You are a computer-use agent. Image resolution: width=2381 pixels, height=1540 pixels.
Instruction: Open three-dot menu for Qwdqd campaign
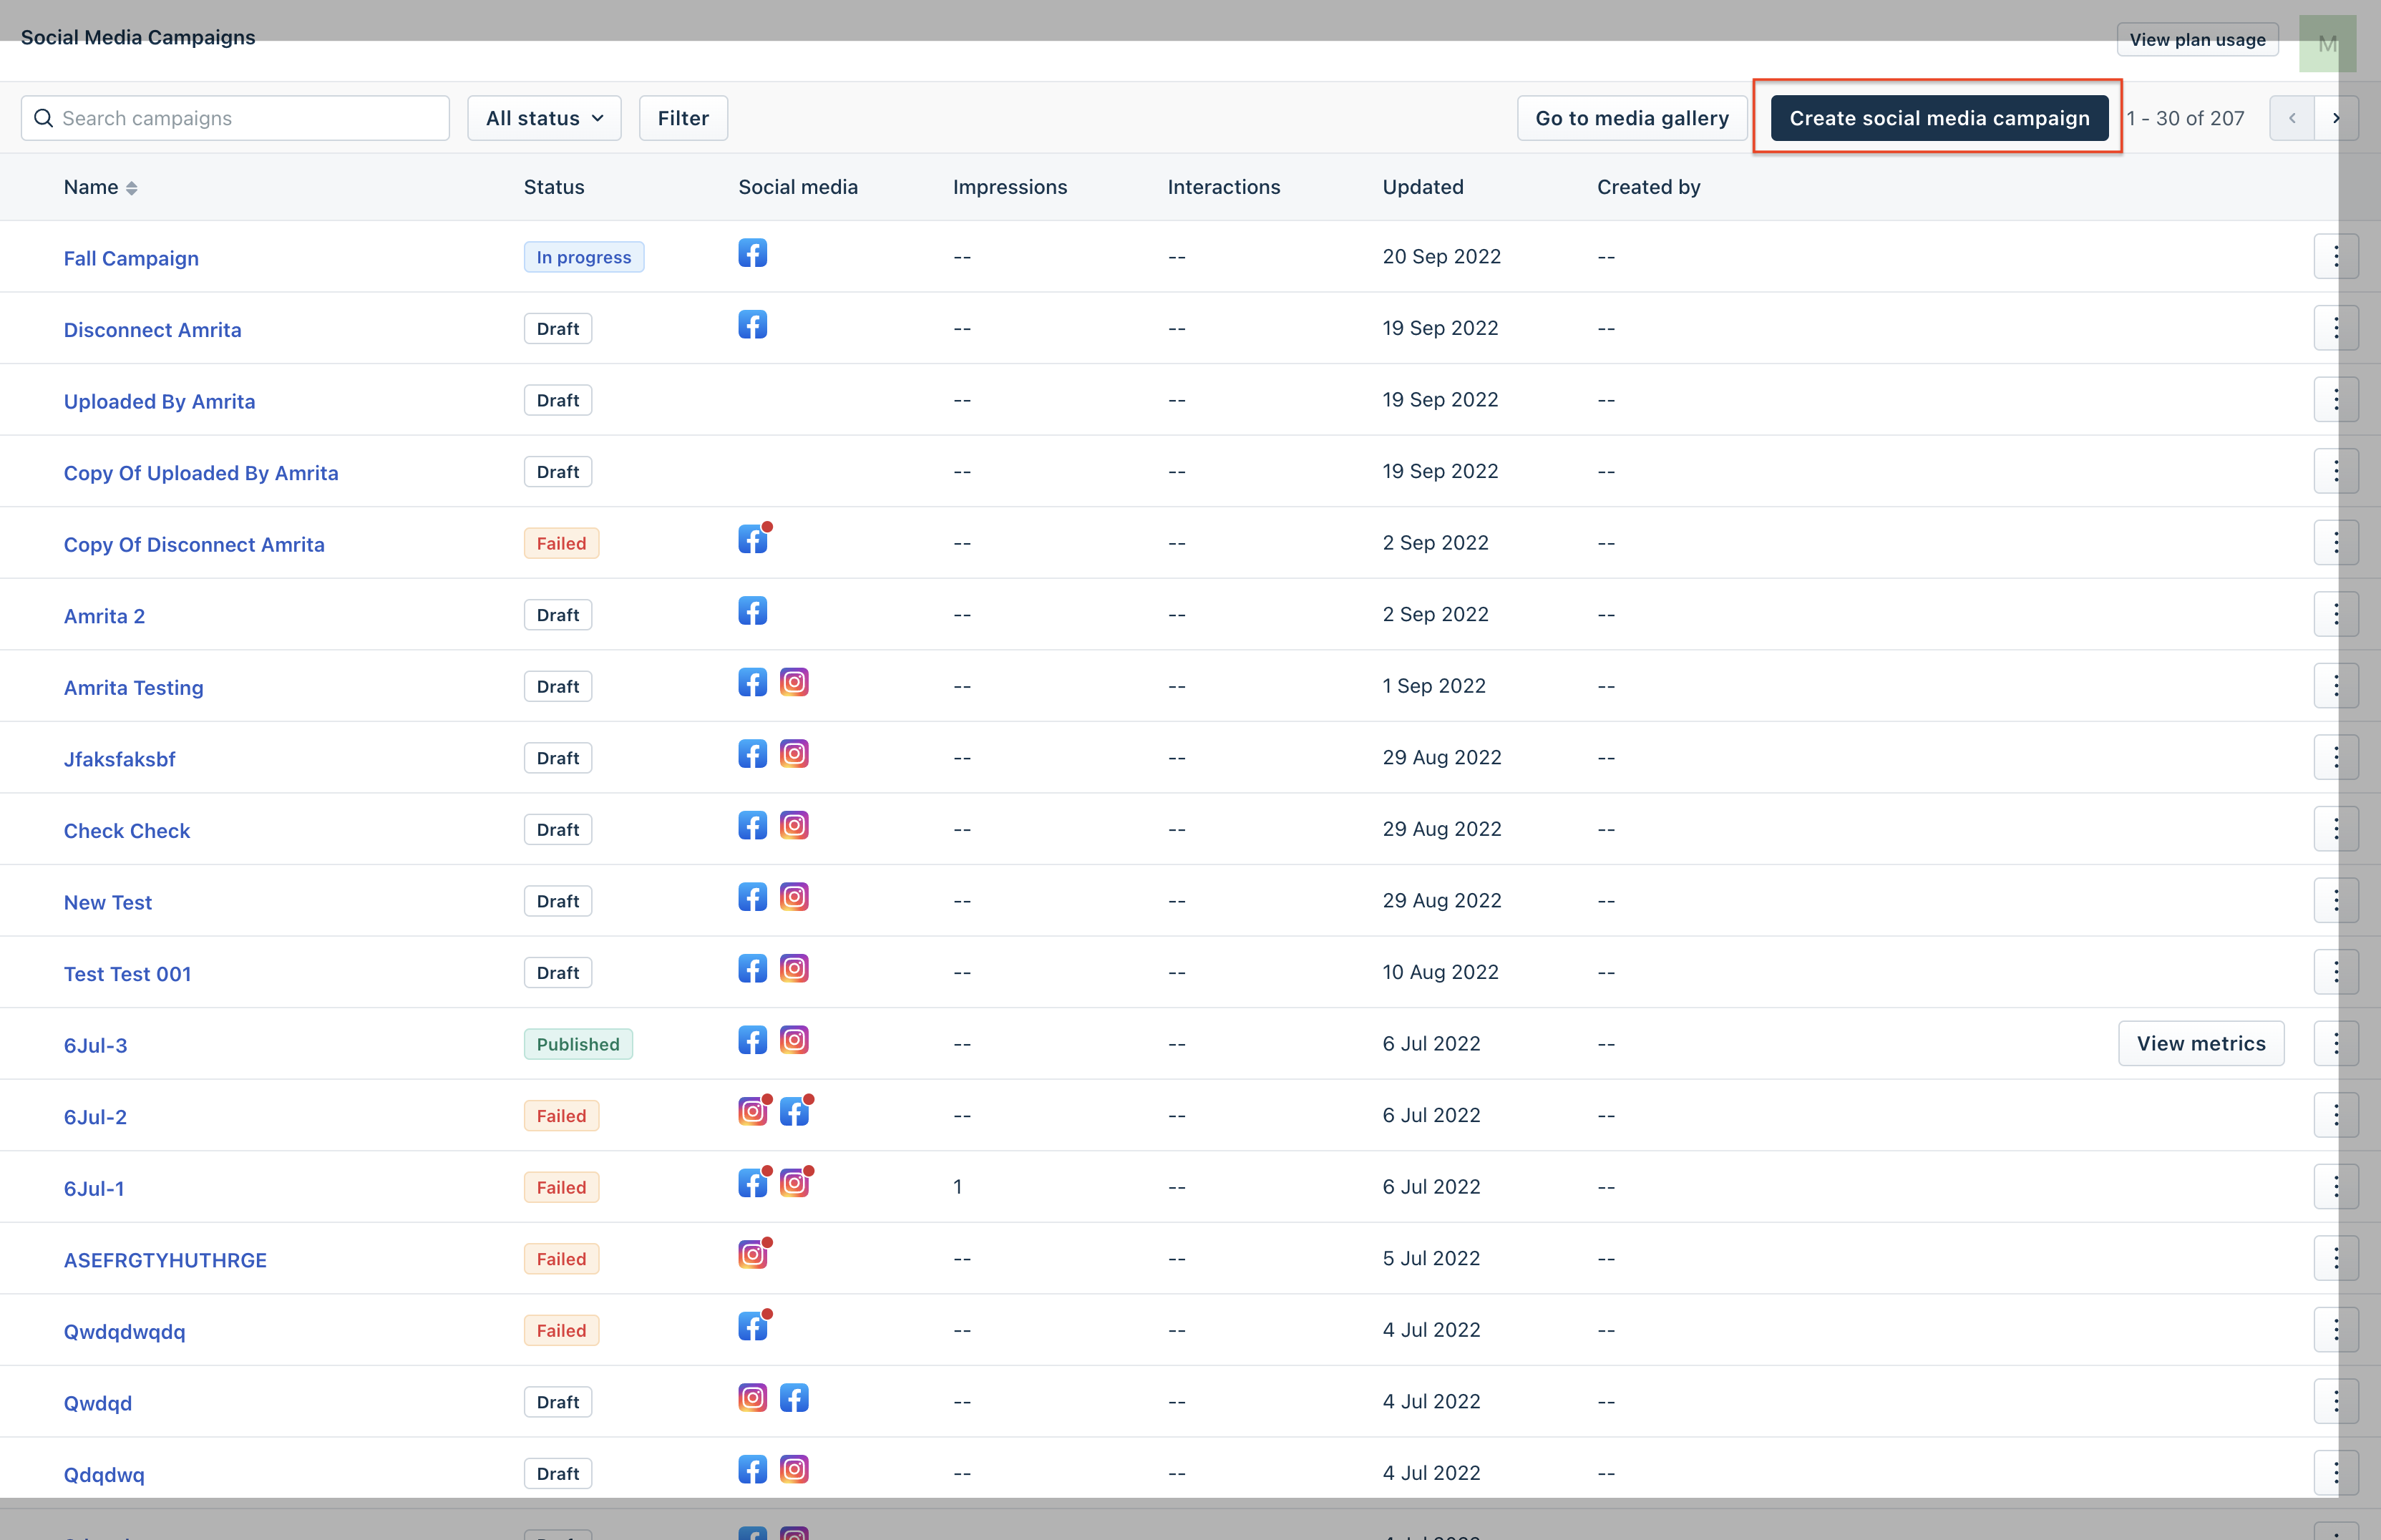(x=2335, y=1402)
